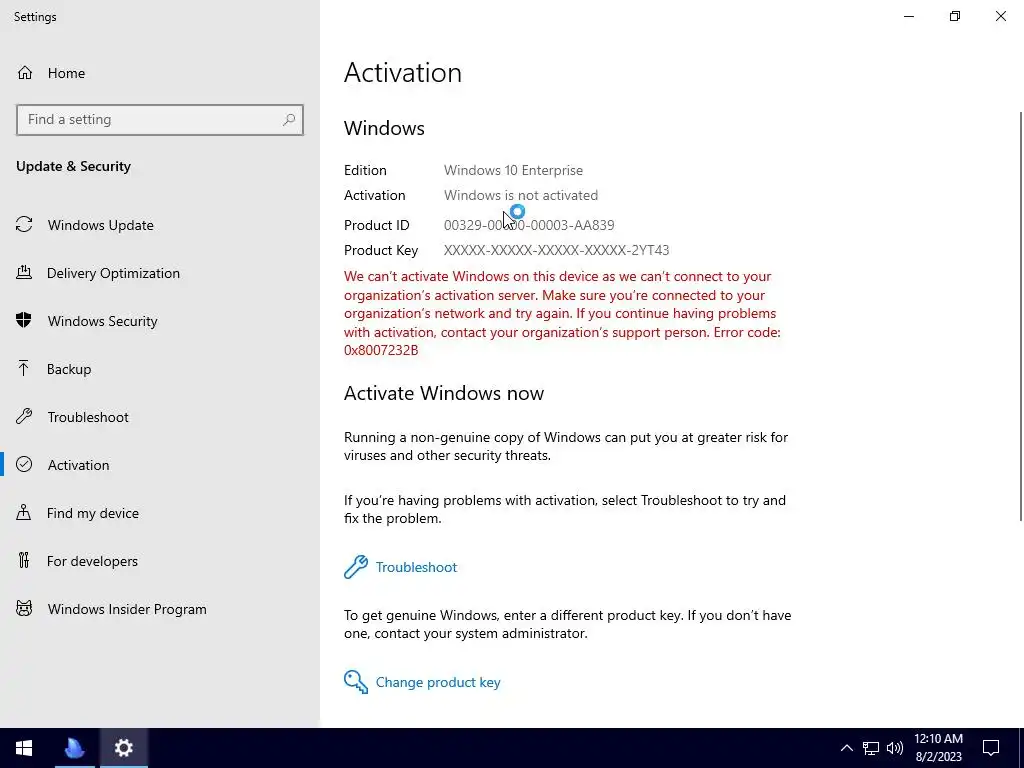Screen dimensions: 1024x768
Task: Click the search magnifier icon in Find a setting
Action: (289, 120)
